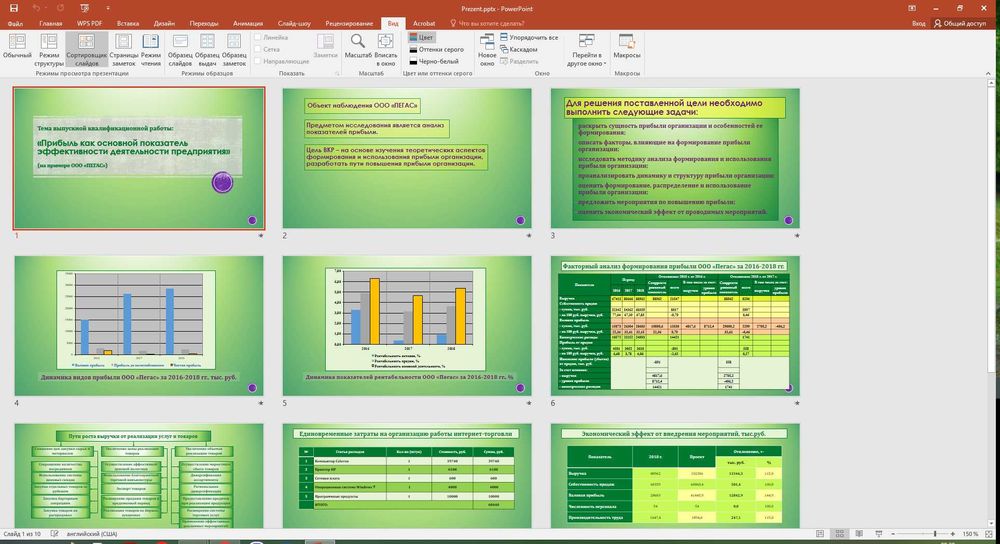Fit slide with Вписать в окно
Viewport: 1000px width, 544px height.
coord(386,49)
